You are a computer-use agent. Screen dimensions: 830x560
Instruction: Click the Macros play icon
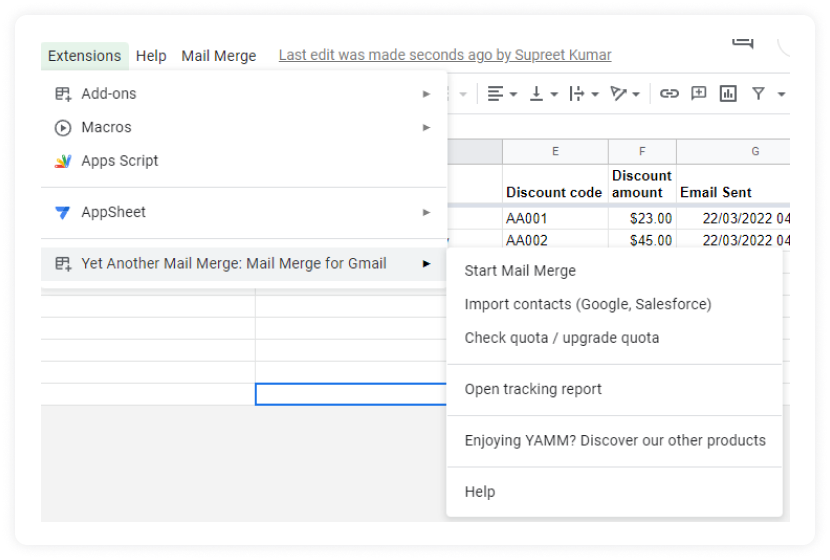coord(63,128)
